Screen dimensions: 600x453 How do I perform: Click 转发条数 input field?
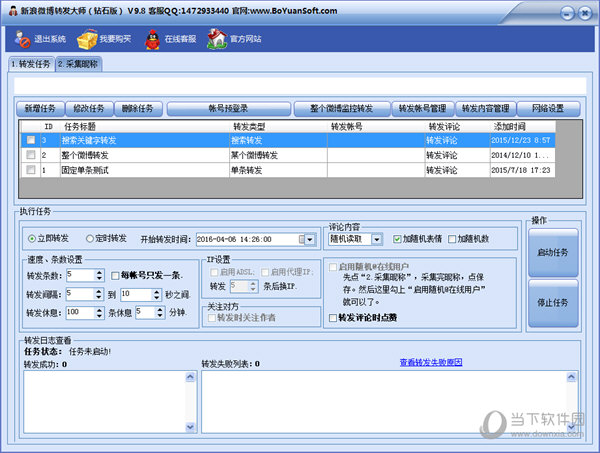pyautogui.click(x=81, y=275)
